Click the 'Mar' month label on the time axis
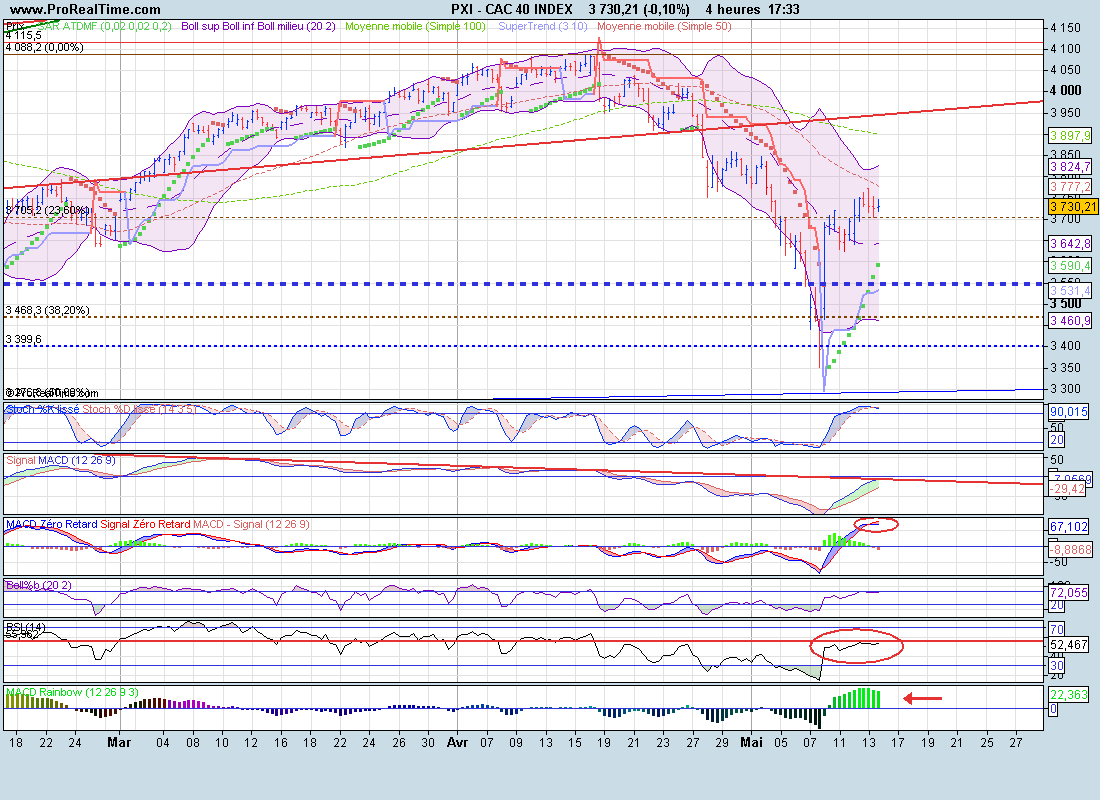Screen dimensions: 1100x800 click(x=119, y=742)
